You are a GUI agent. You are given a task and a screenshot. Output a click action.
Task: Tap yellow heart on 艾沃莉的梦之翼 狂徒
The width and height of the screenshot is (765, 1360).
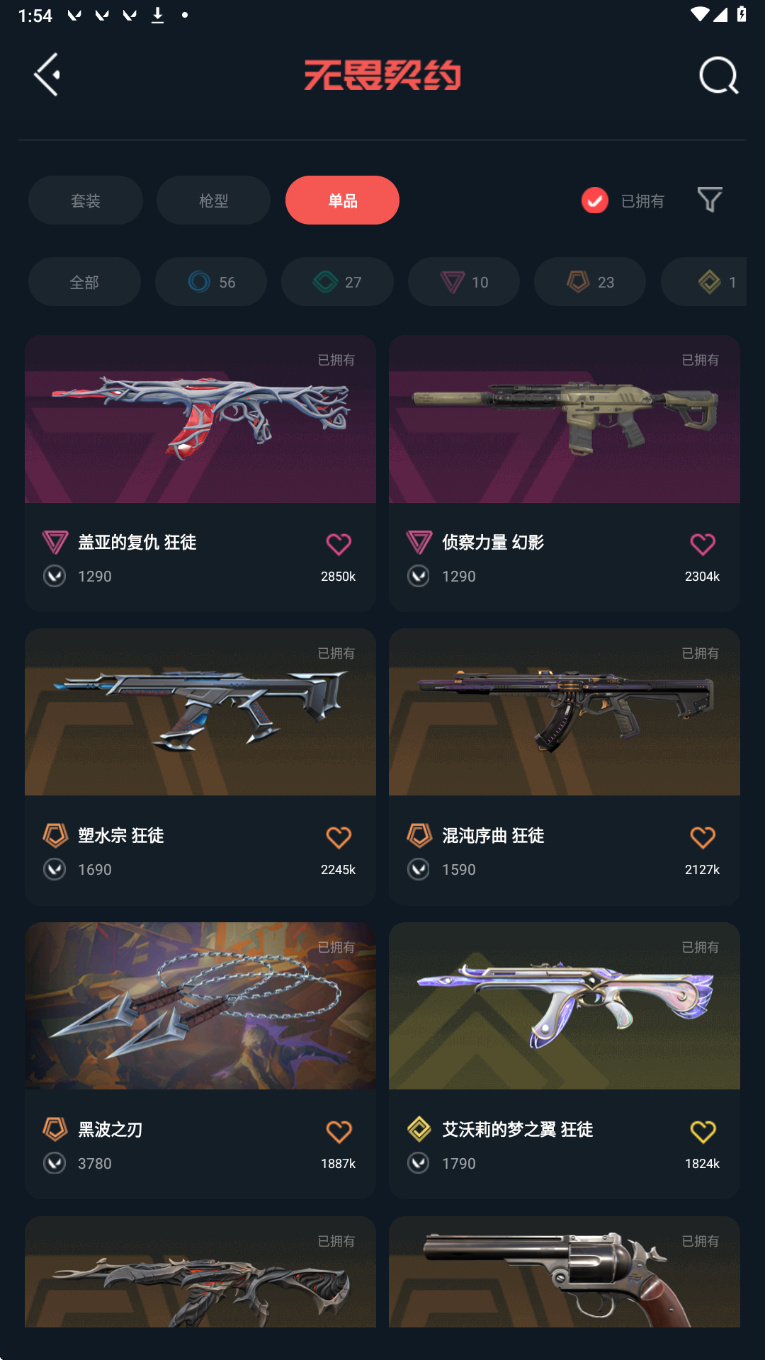703,1131
